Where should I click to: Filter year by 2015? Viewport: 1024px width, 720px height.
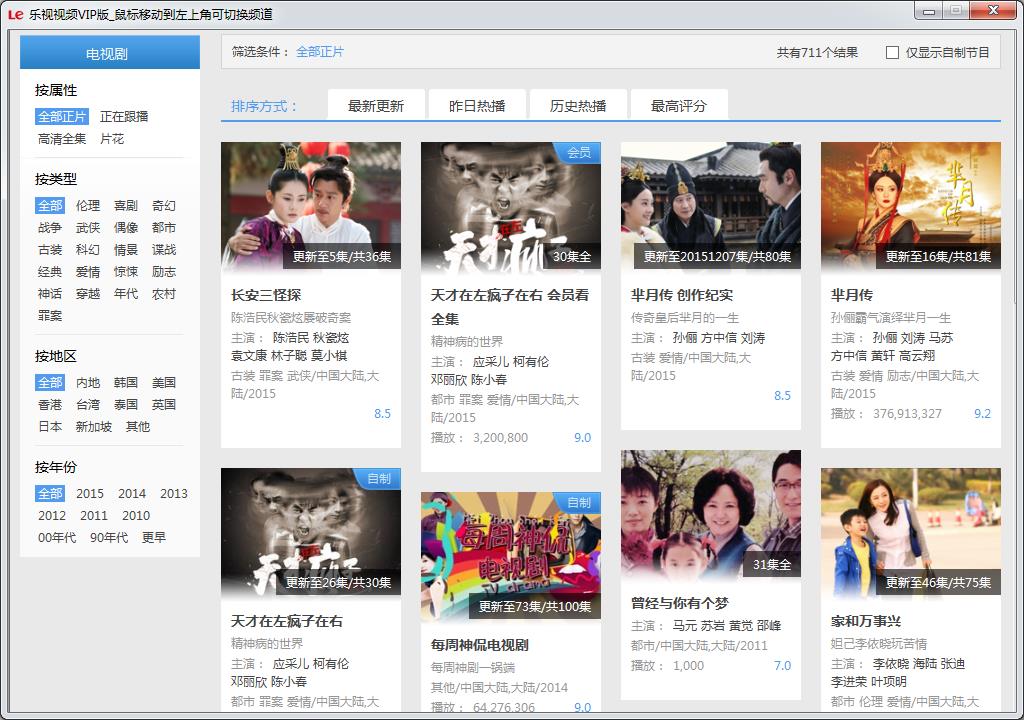[90, 494]
